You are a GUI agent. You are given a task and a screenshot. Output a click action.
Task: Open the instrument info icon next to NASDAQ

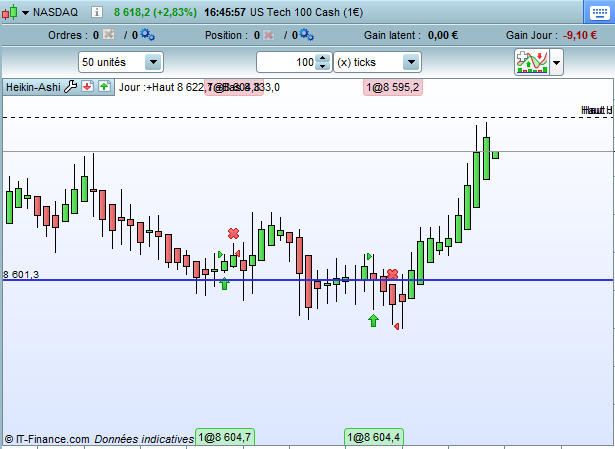[96, 12]
